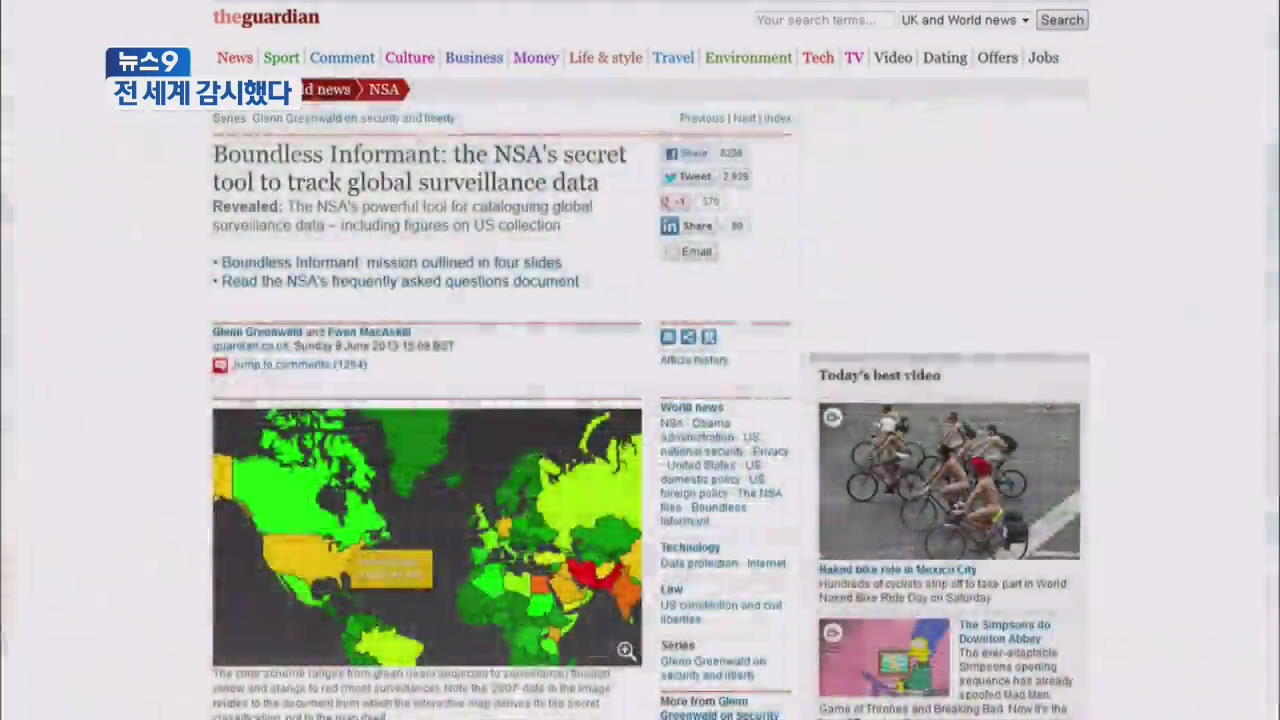The image size is (1280, 720).
Task: Click the Guardian logo
Action: coord(266,17)
